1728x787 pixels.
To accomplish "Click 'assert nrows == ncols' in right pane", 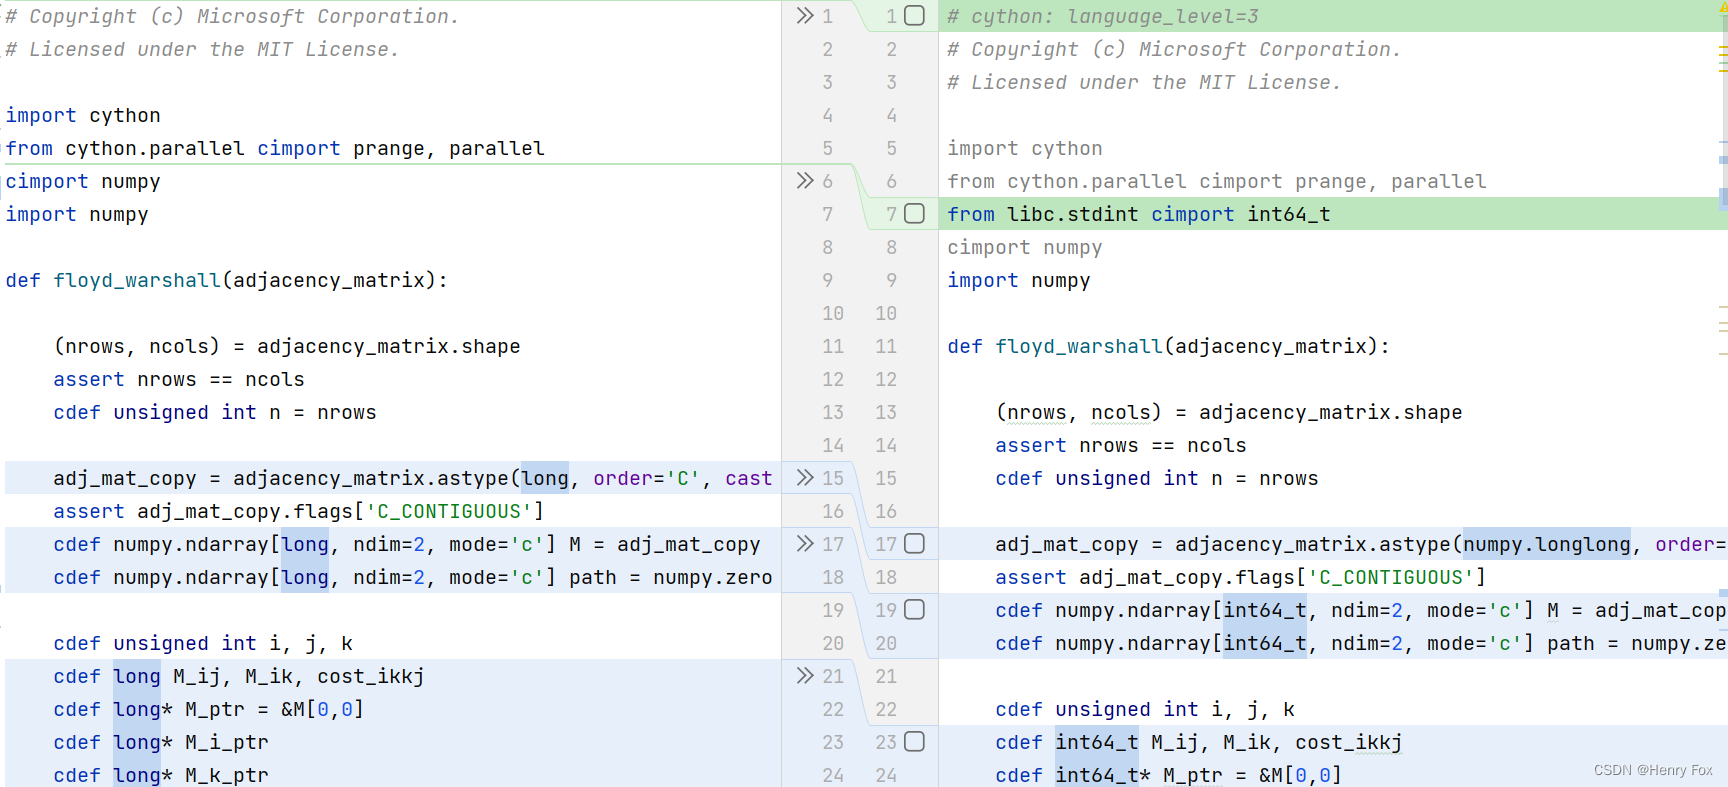I will 1121,445.
